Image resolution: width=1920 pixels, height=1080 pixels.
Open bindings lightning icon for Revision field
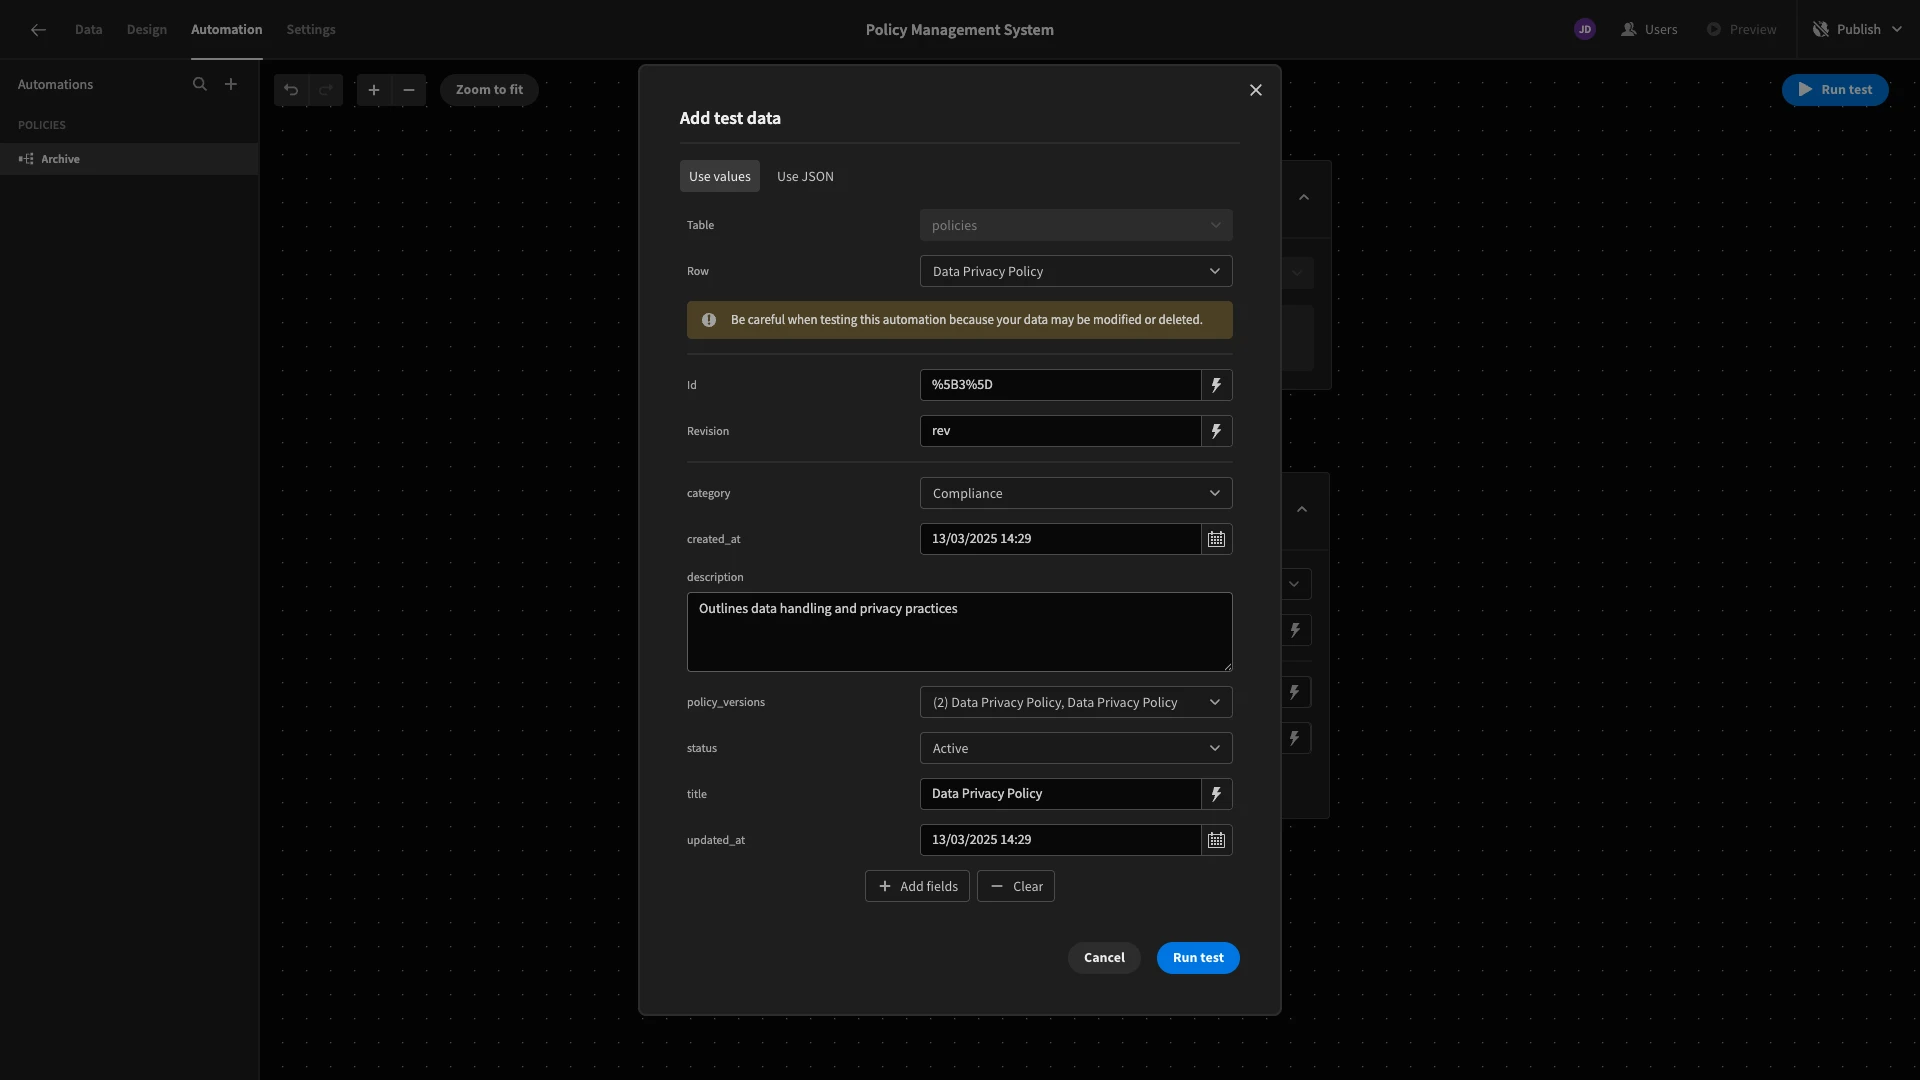tap(1216, 431)
